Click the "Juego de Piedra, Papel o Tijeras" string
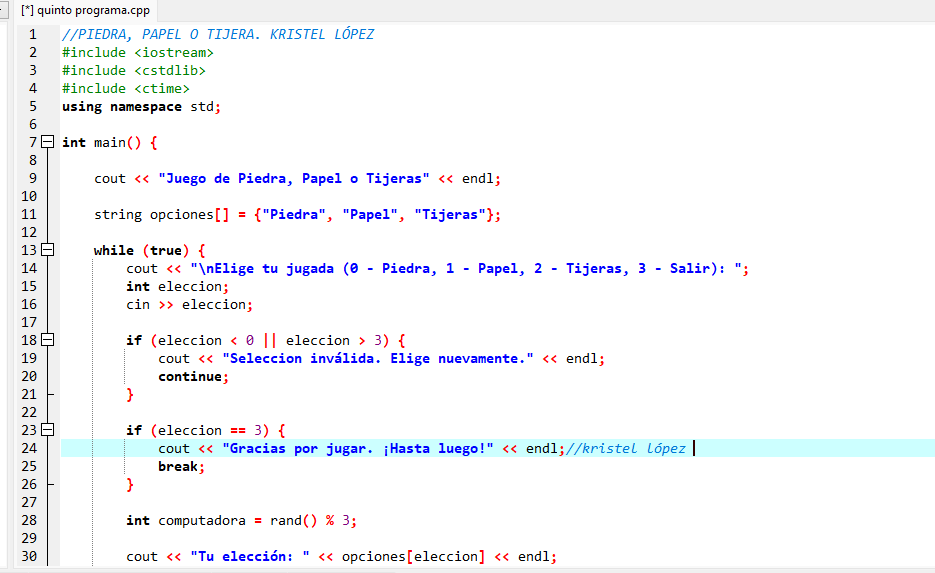This screenshot has width=935, height=573. tap(293, 178)
